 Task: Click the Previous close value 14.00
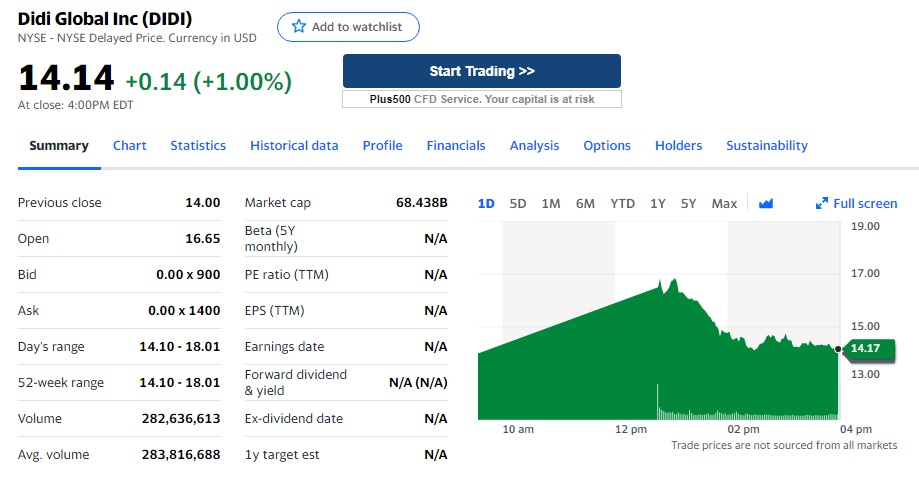pyautogui.click(x=203, y=203)
